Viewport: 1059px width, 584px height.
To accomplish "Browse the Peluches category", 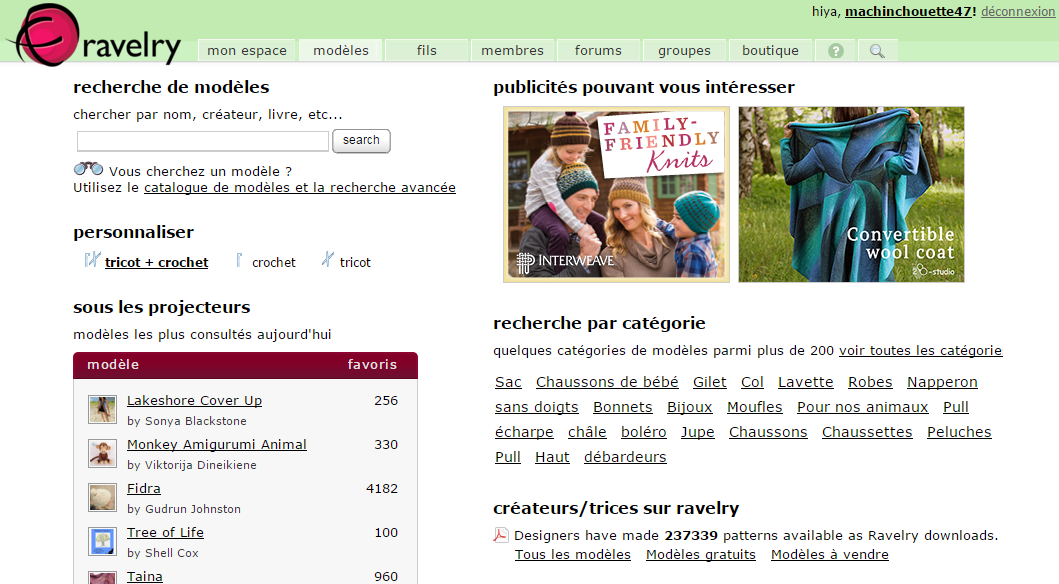I will 959,432.
